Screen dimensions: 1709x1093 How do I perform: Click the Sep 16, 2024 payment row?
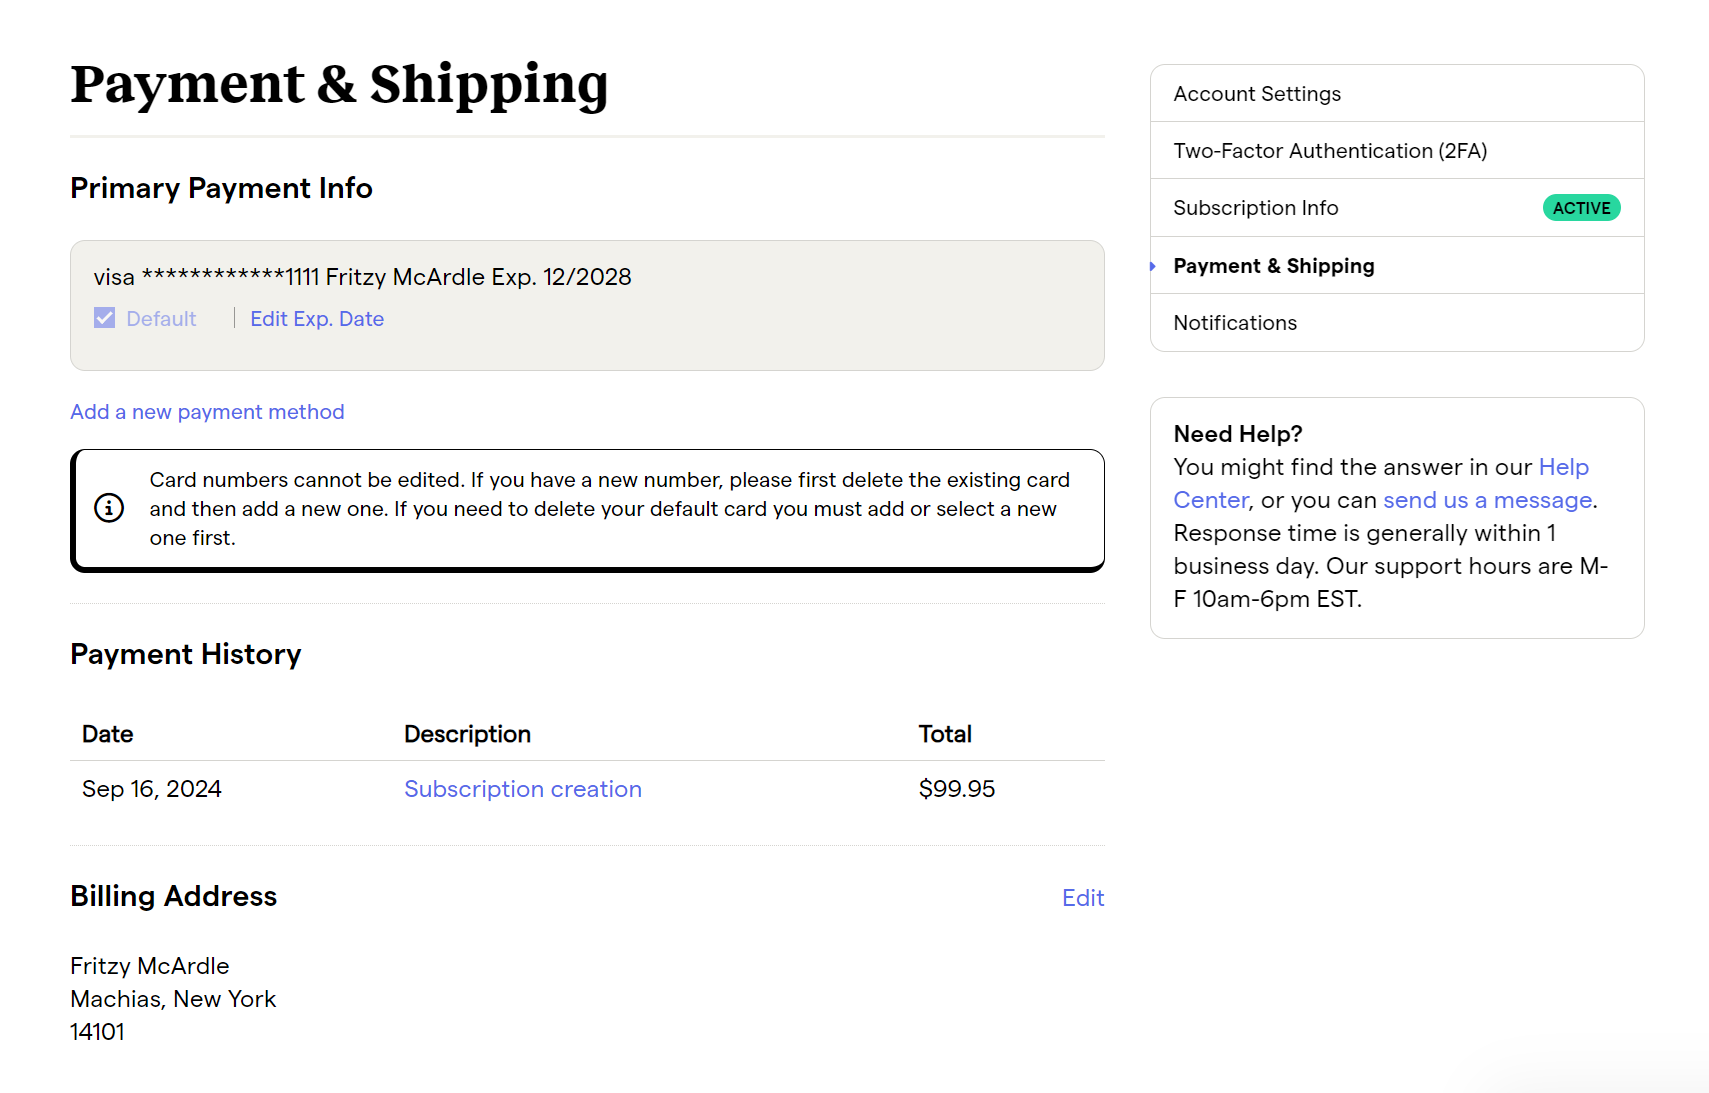click(x=587, y=789)
